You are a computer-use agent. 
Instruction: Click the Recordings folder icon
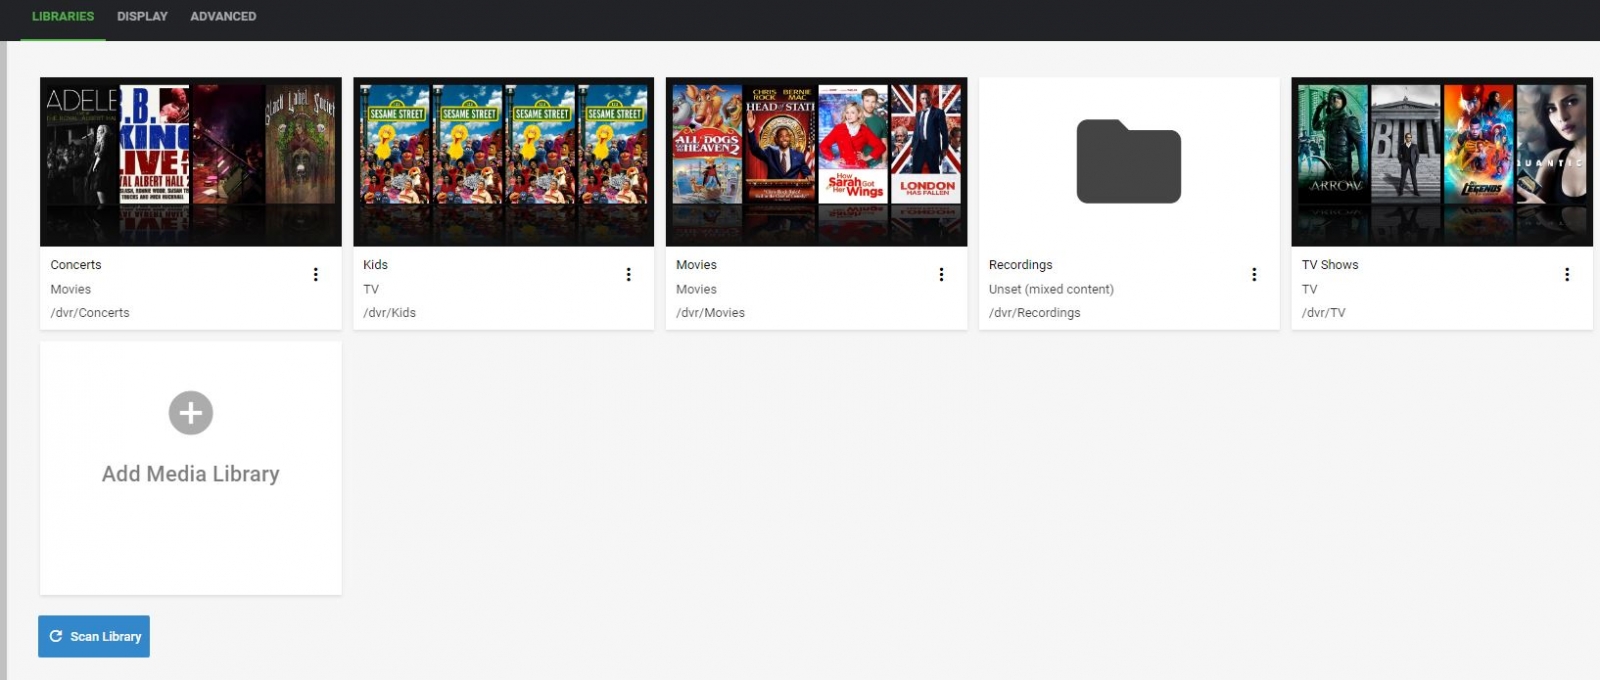coord(1129,161)
